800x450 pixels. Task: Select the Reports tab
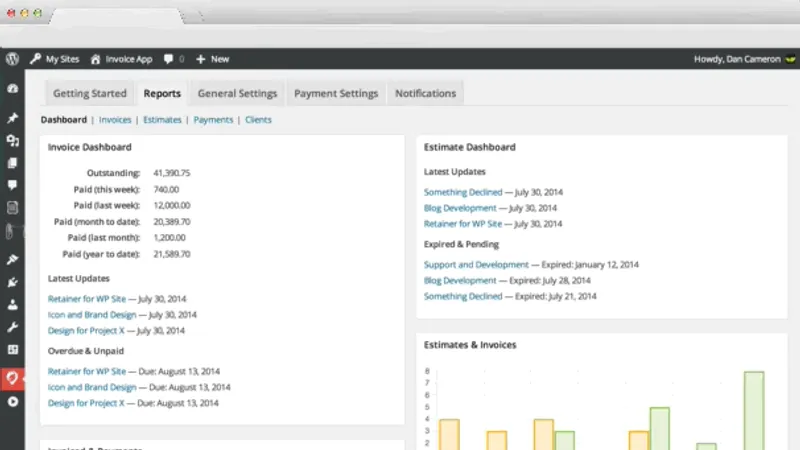click(x=162, y=93)
